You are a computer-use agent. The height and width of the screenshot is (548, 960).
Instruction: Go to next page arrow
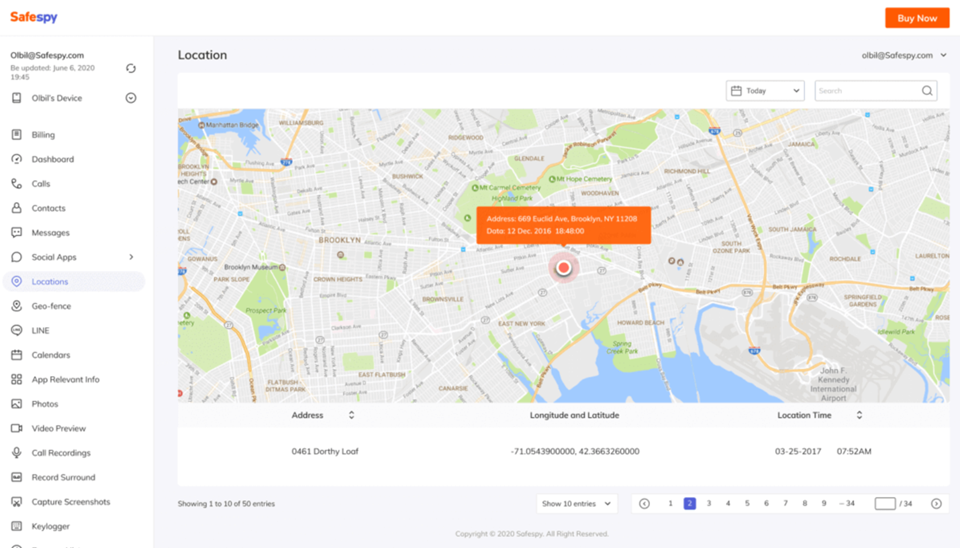[936, 503]
